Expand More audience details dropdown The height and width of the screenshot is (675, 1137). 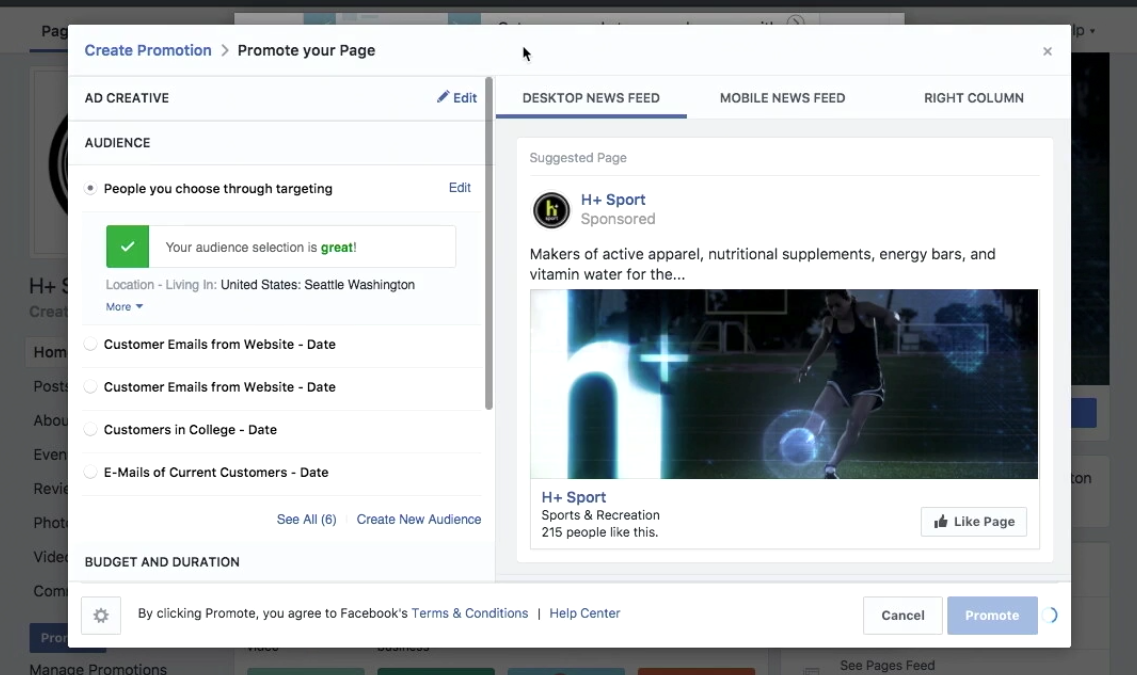tap(125, 307)
